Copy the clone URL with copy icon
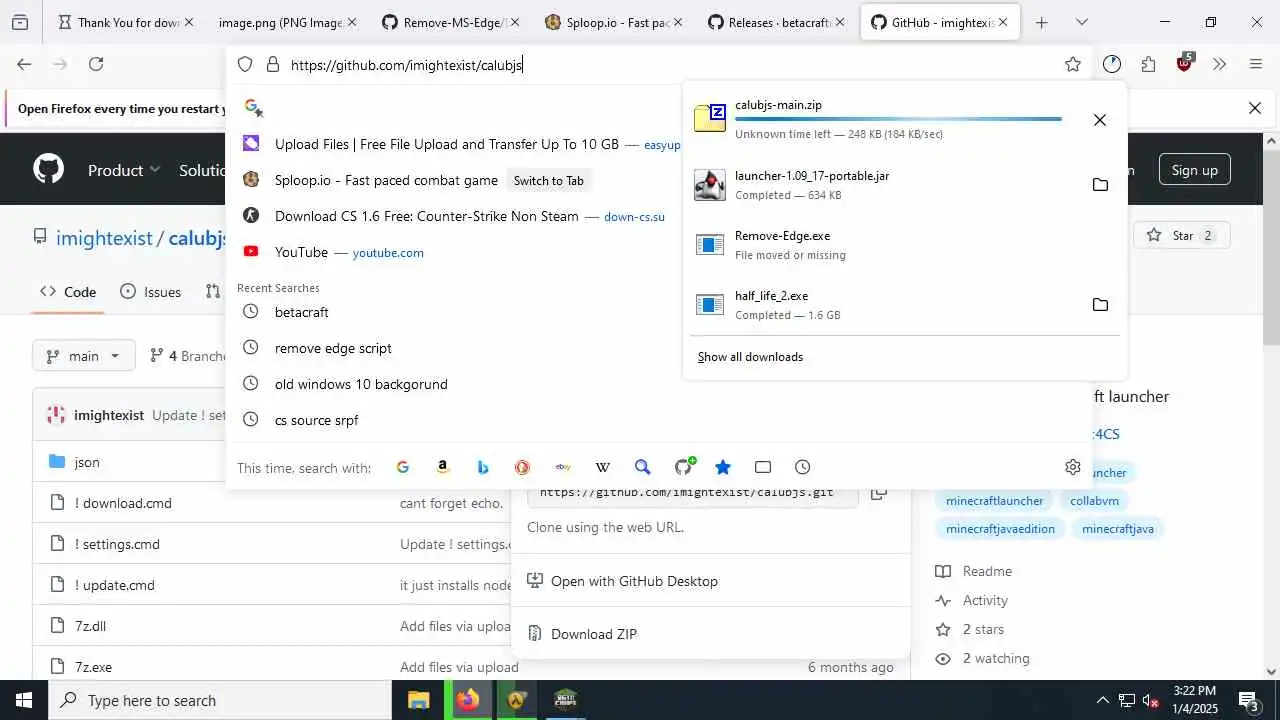1280x720 pixels. [x=878, y=493]
